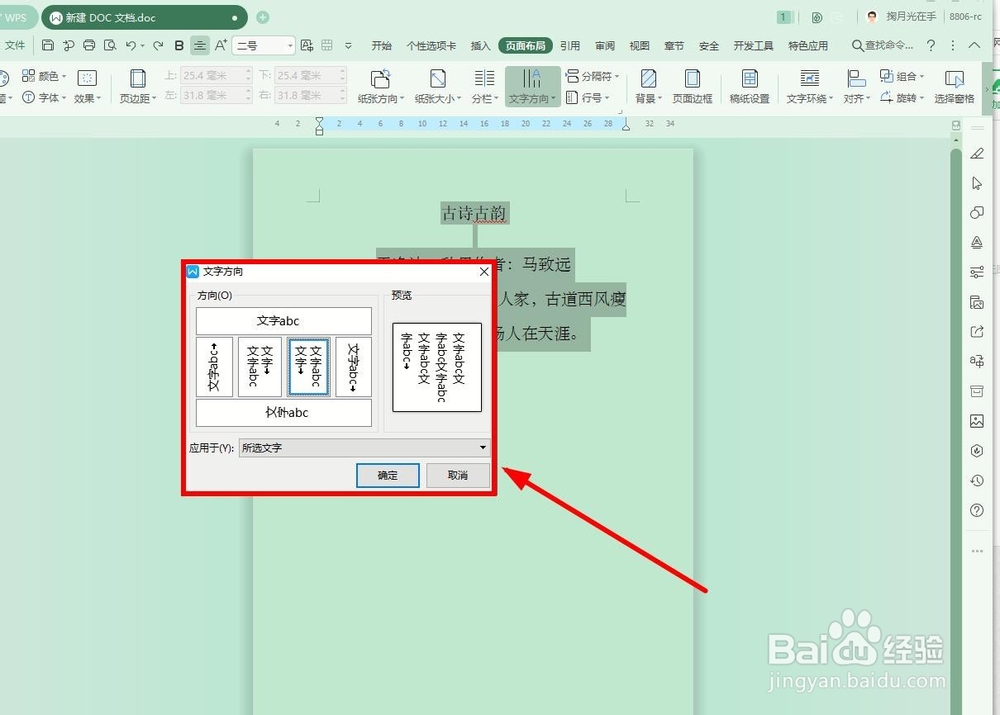This screenshot has width=1000, height=715.
Task: Open the 分栏 columns dropdown
Action: 485,85
